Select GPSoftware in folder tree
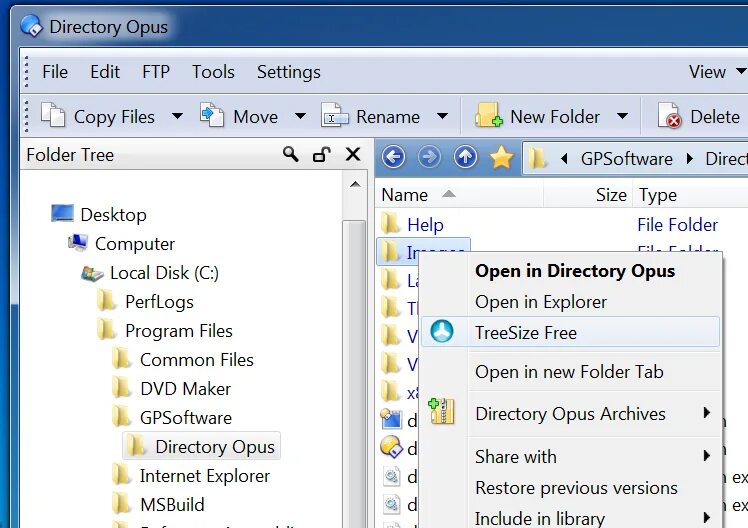This screenshot has width=748, height=528. [186, 418]
